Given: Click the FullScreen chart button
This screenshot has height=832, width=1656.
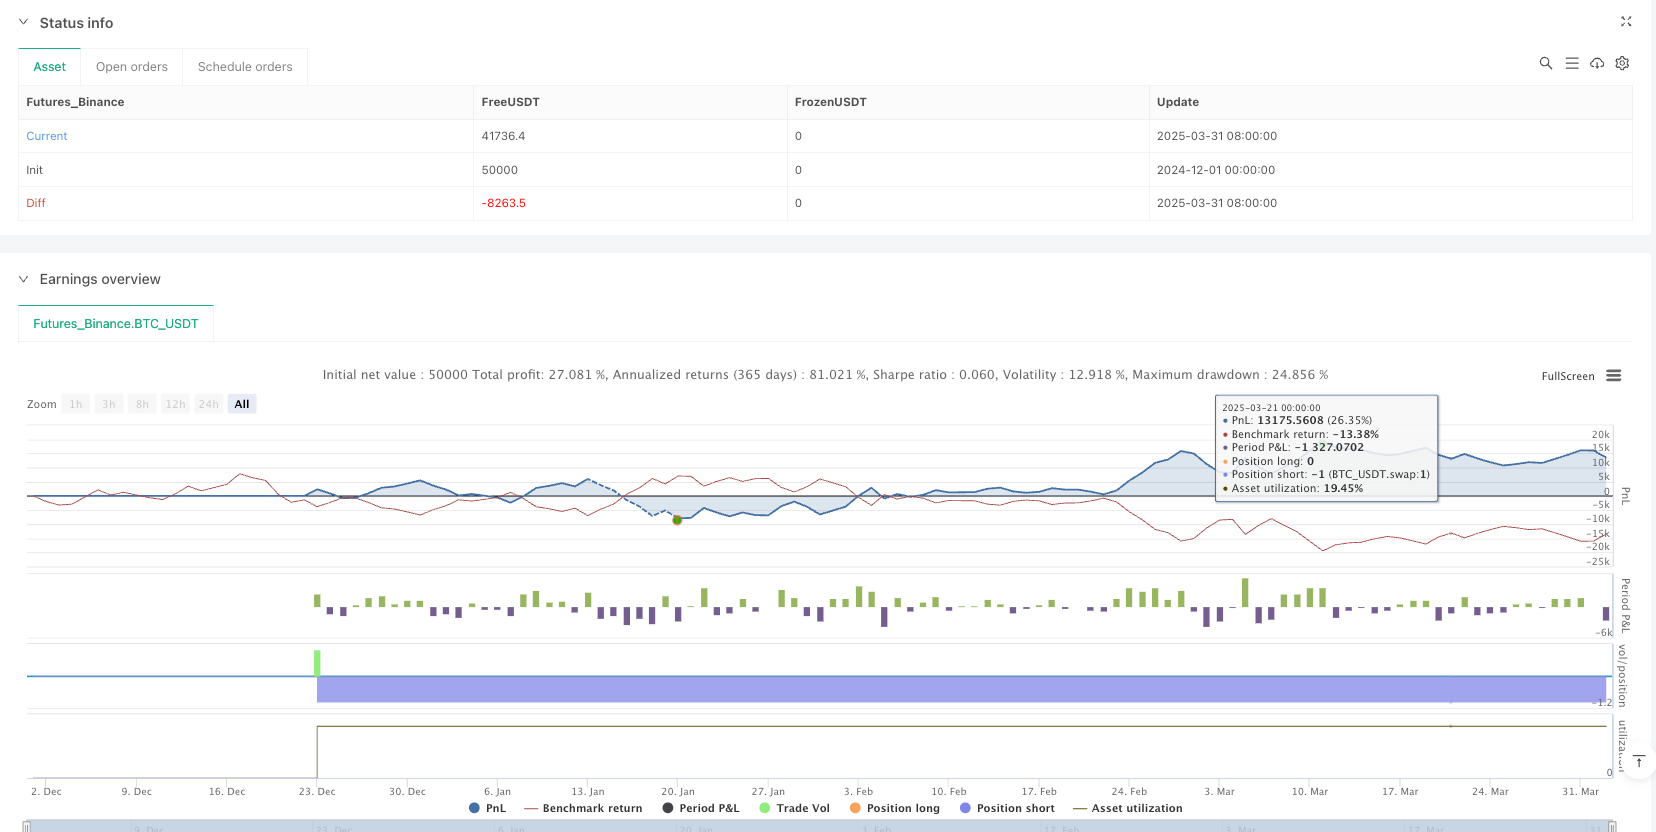Looking at the screenshot, I should click(x=1567, y=376).
